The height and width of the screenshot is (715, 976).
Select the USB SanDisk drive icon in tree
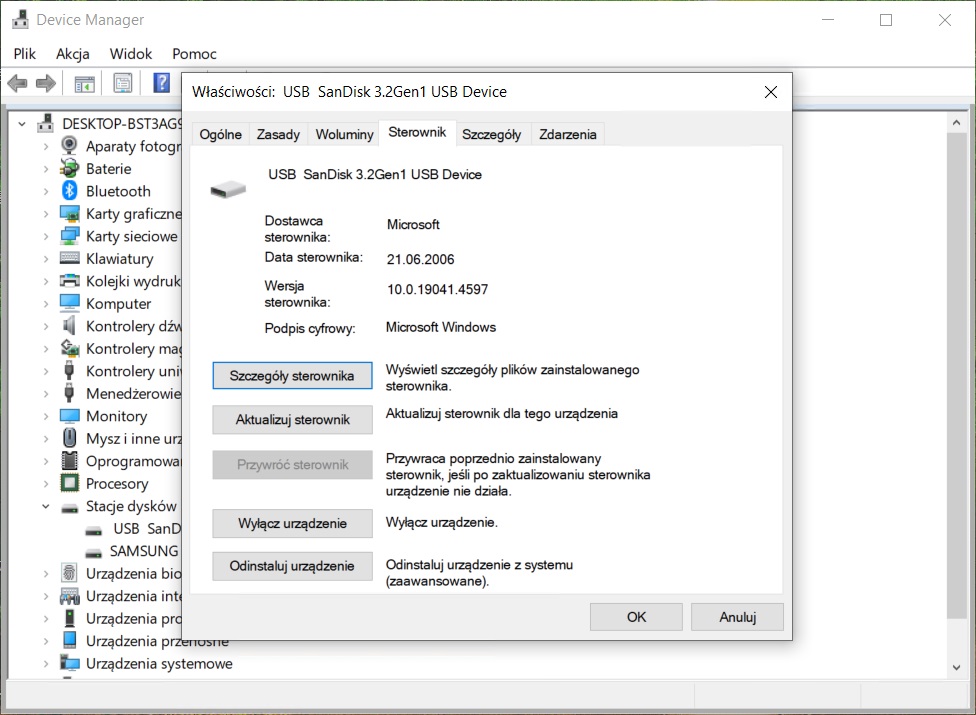click(x=93, y=531)
